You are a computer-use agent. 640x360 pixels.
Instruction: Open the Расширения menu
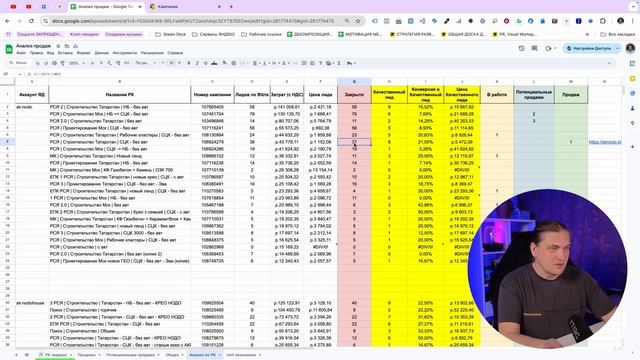pos(152,53)
